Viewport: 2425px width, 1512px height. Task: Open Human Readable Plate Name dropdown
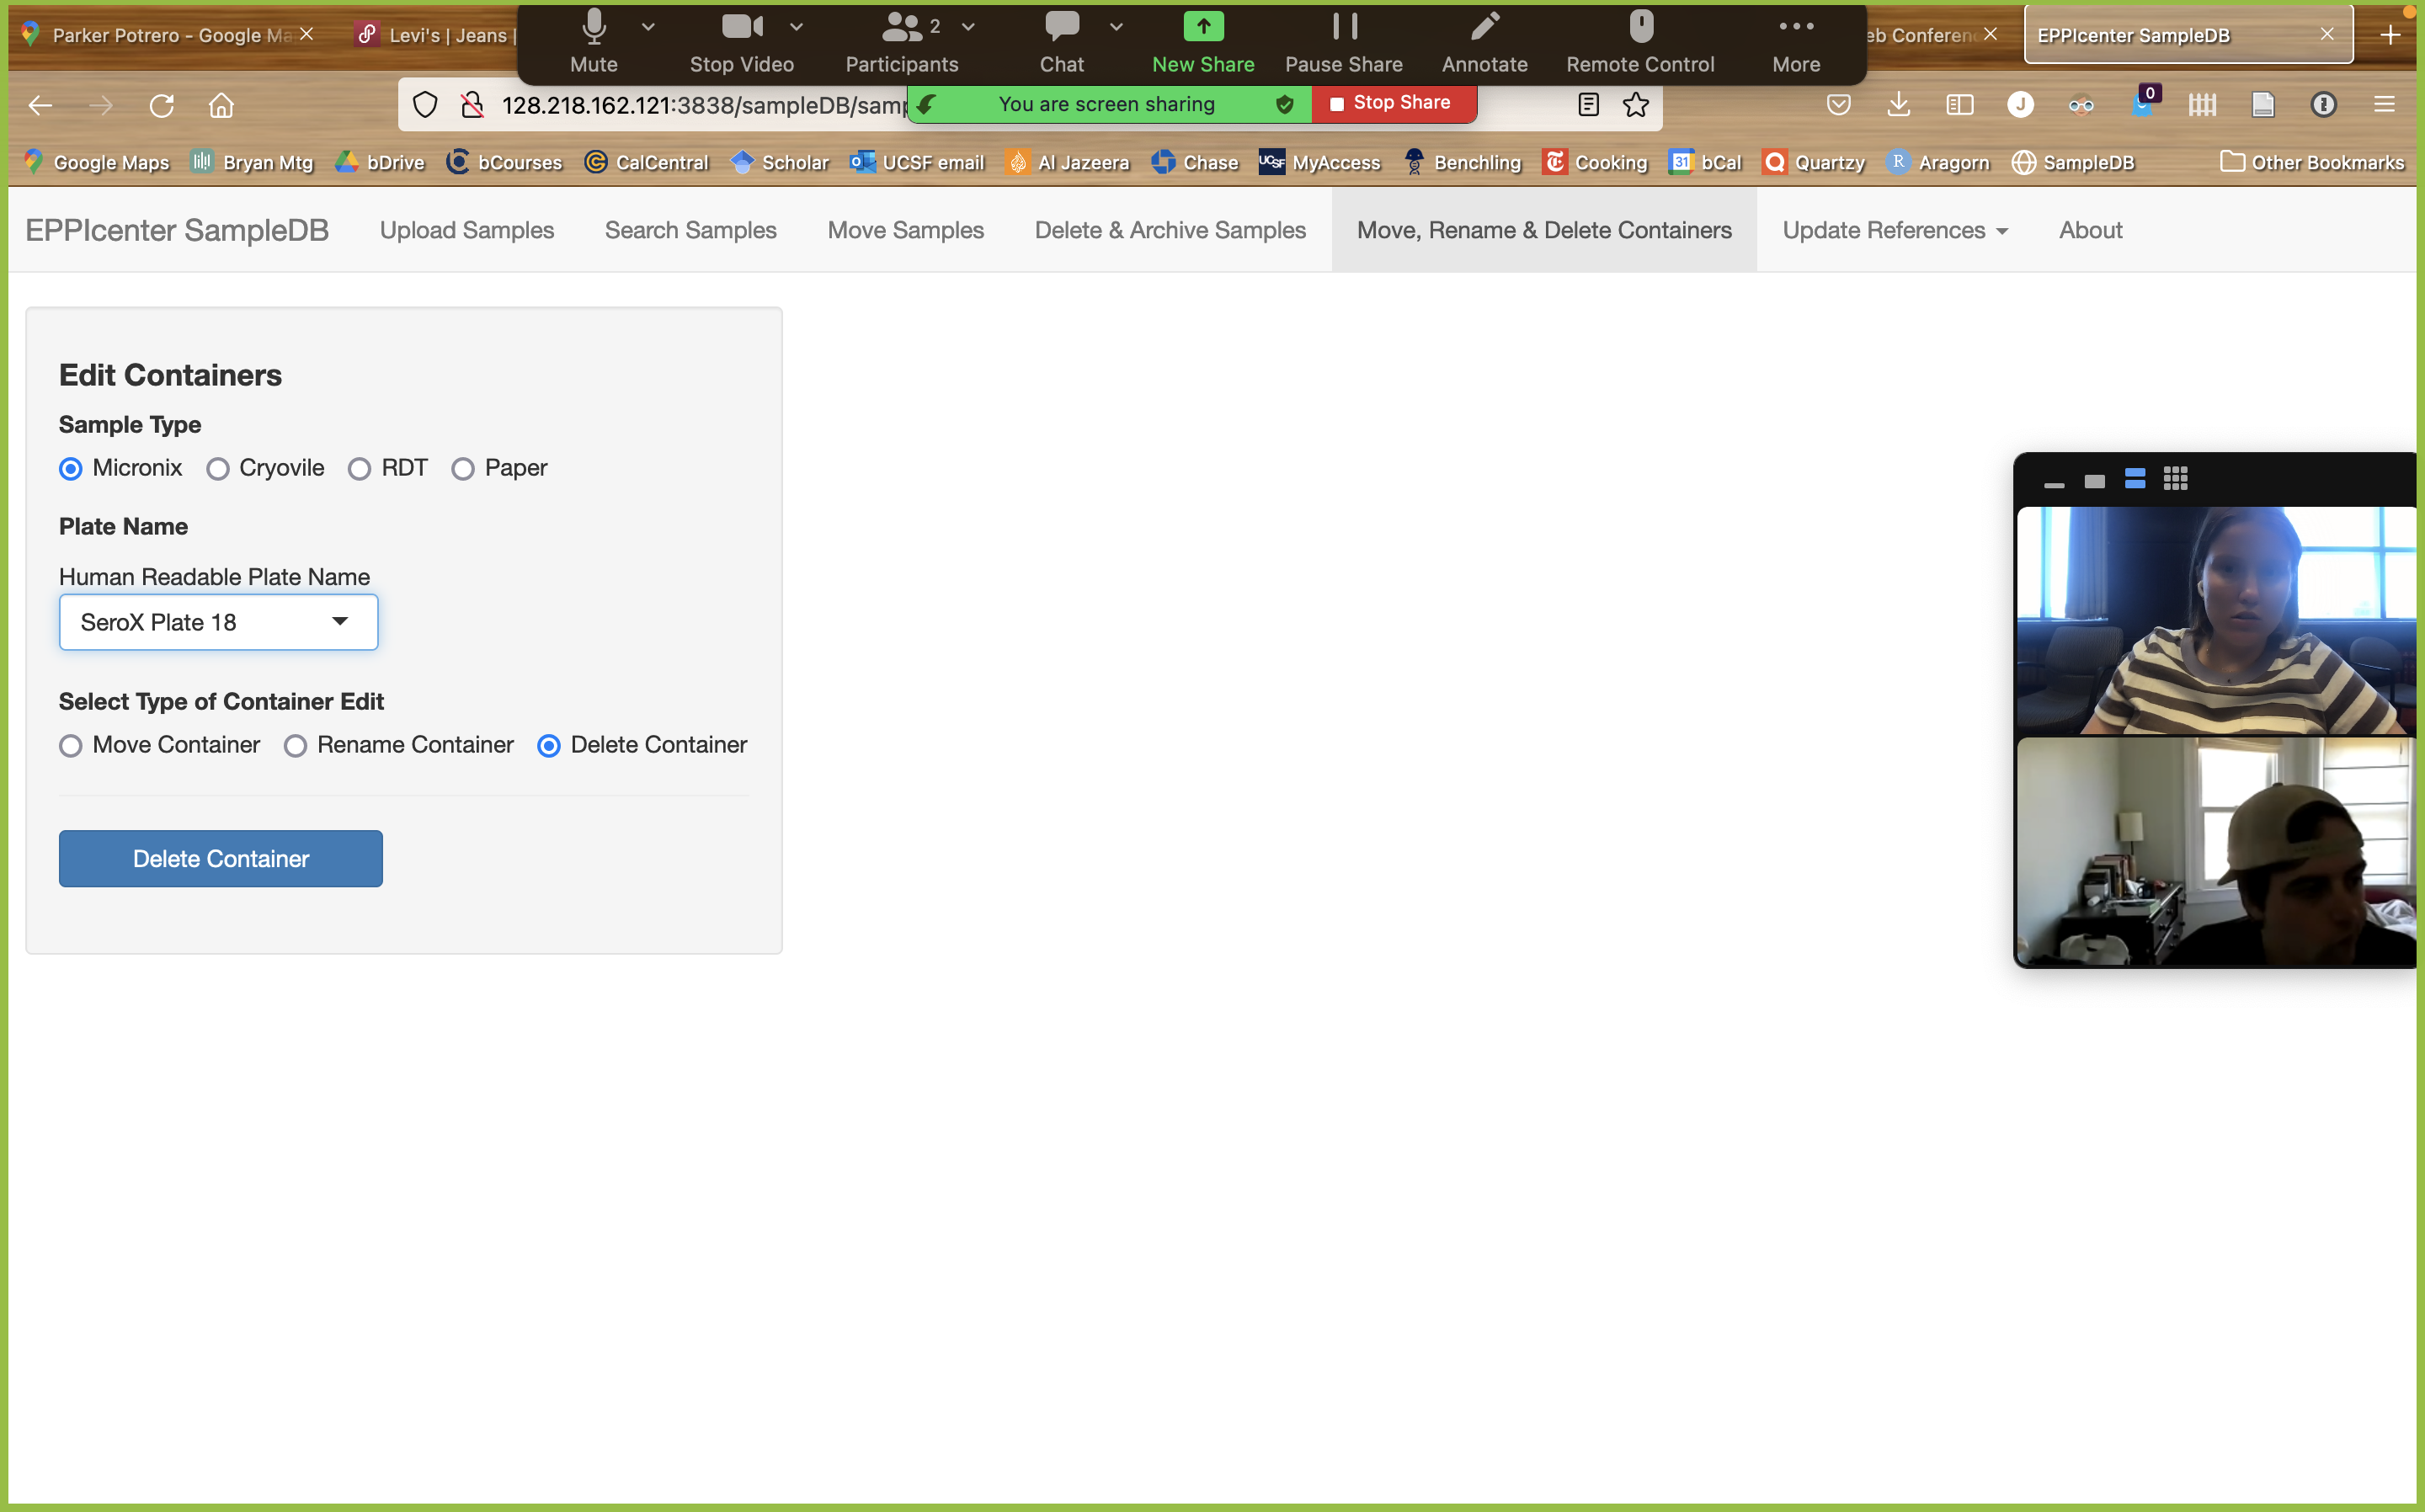218,622
